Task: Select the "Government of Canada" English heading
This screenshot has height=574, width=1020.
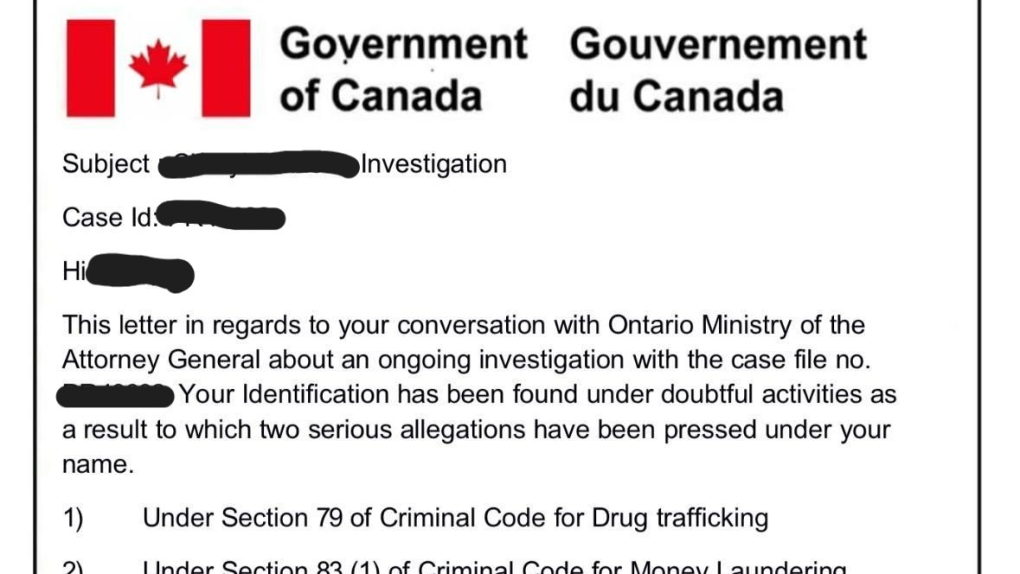Action: 403,69
